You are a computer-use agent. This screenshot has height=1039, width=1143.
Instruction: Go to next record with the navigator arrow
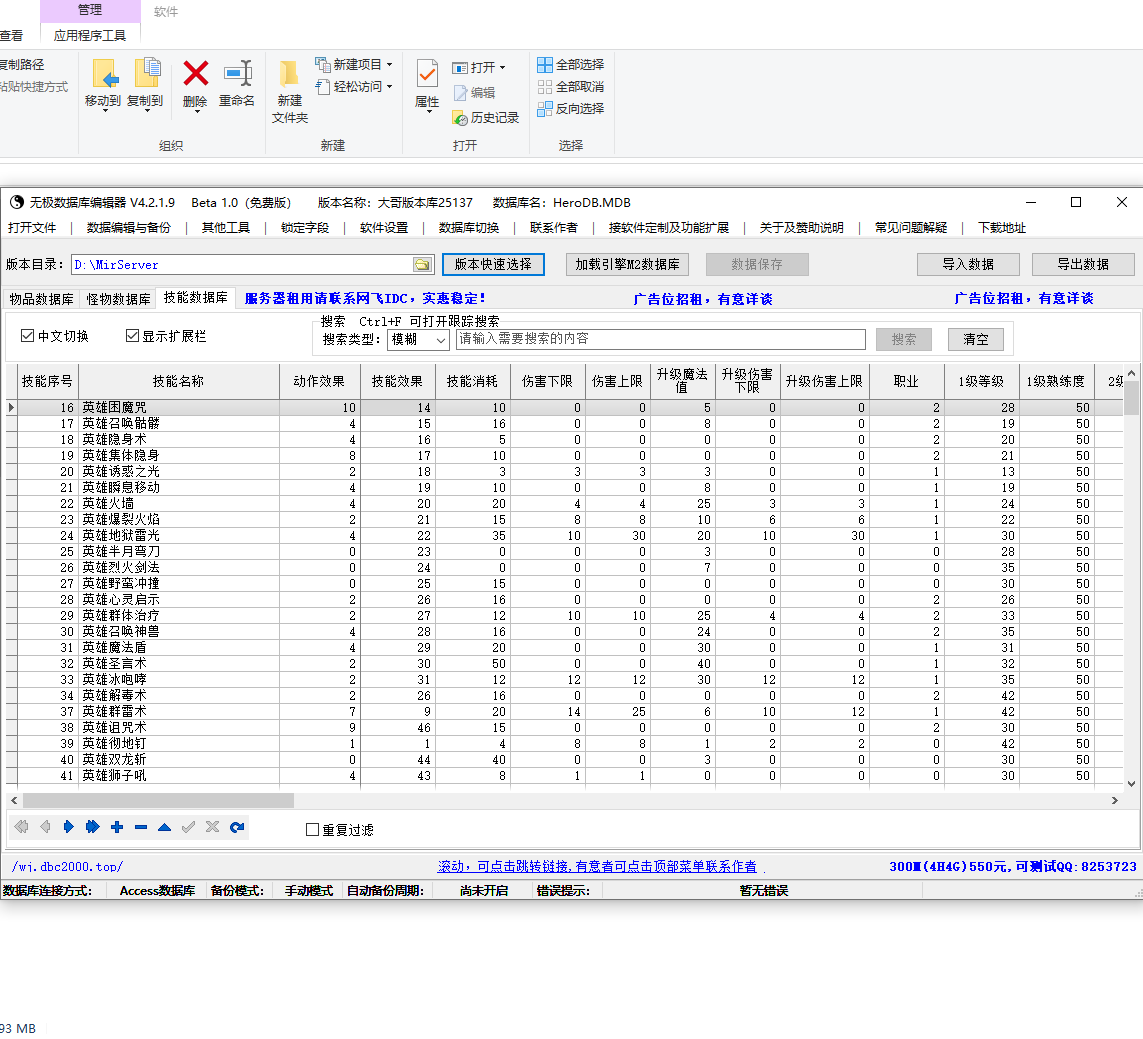tap(69, 827)
